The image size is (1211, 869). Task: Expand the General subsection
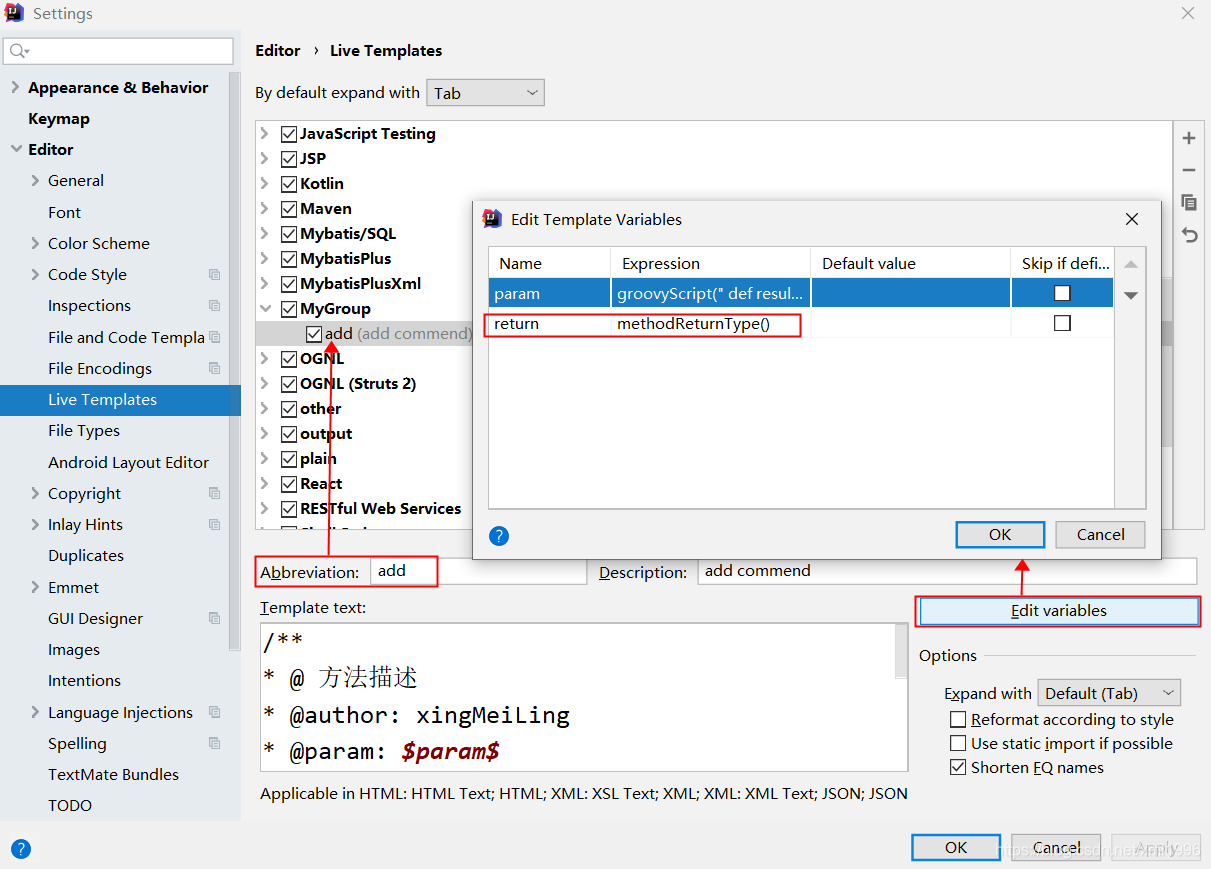coord(36,181)
